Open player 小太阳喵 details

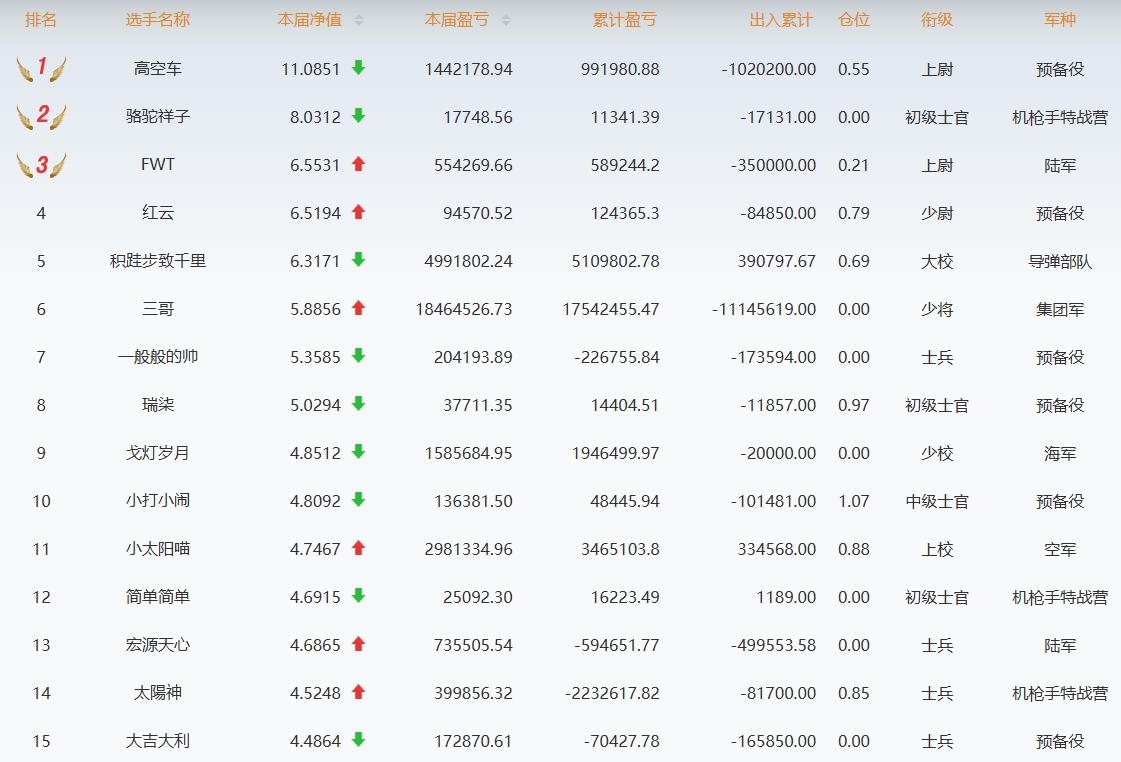click(x=157, y=549)
